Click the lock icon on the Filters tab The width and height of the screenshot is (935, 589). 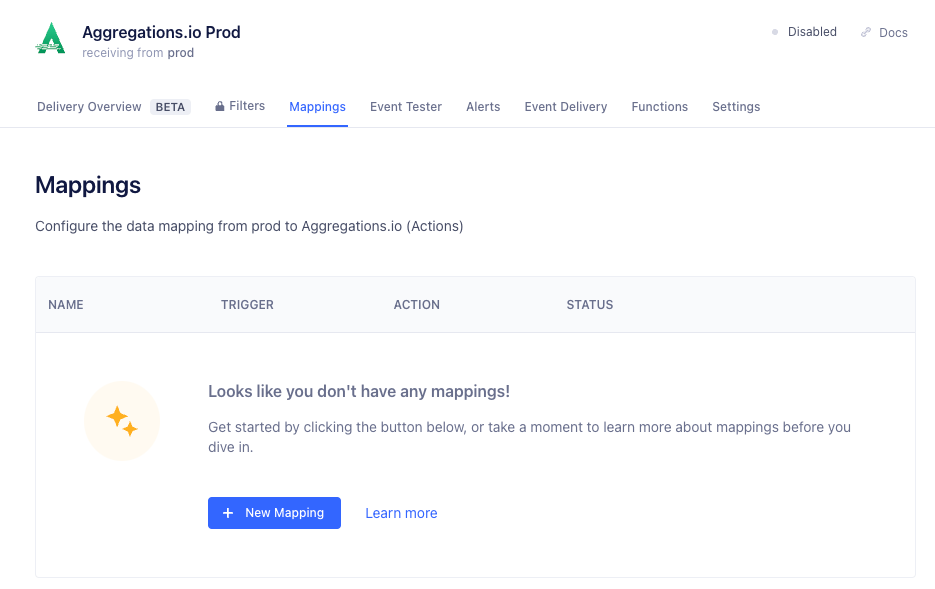[219, 106]
